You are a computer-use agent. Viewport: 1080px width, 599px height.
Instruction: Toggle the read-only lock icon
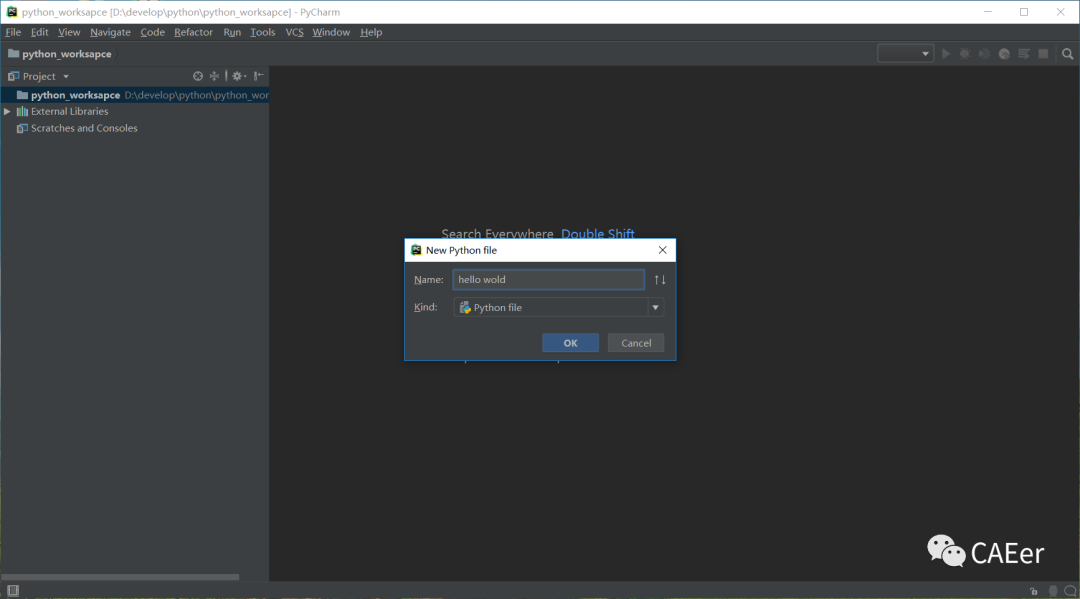coord(1034,591)
